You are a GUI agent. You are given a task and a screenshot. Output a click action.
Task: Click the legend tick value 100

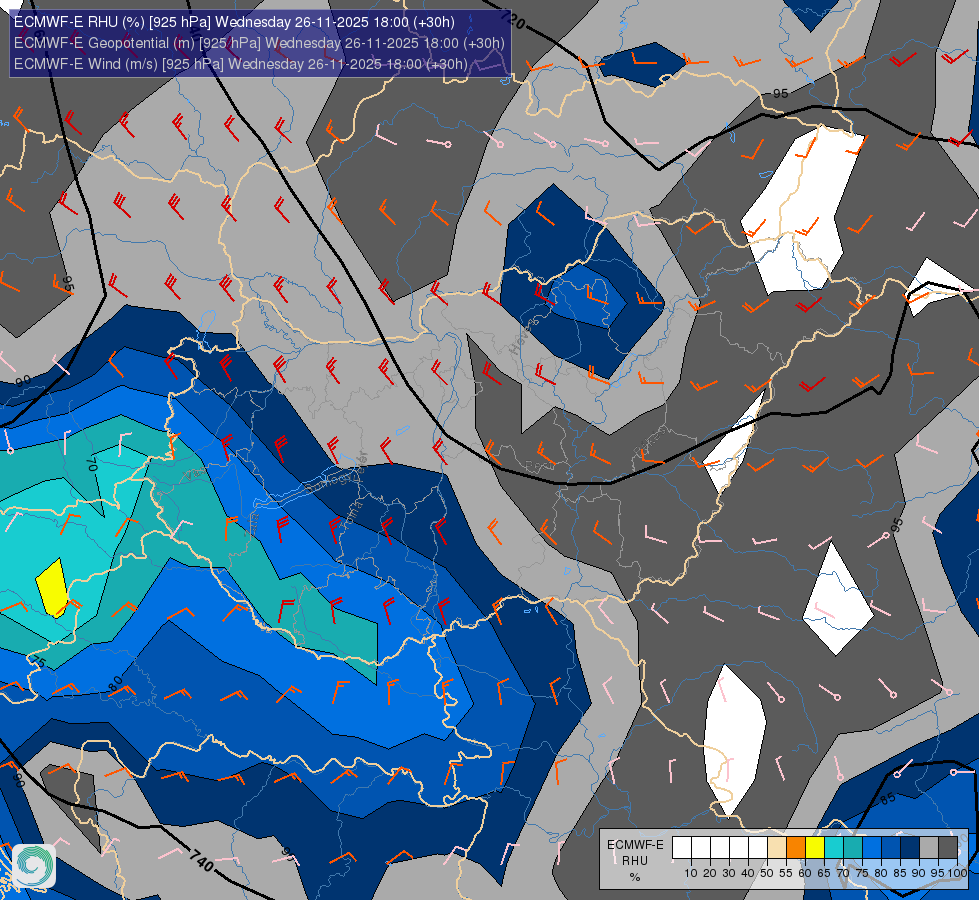pyautogui.click(x=957, y=873)
